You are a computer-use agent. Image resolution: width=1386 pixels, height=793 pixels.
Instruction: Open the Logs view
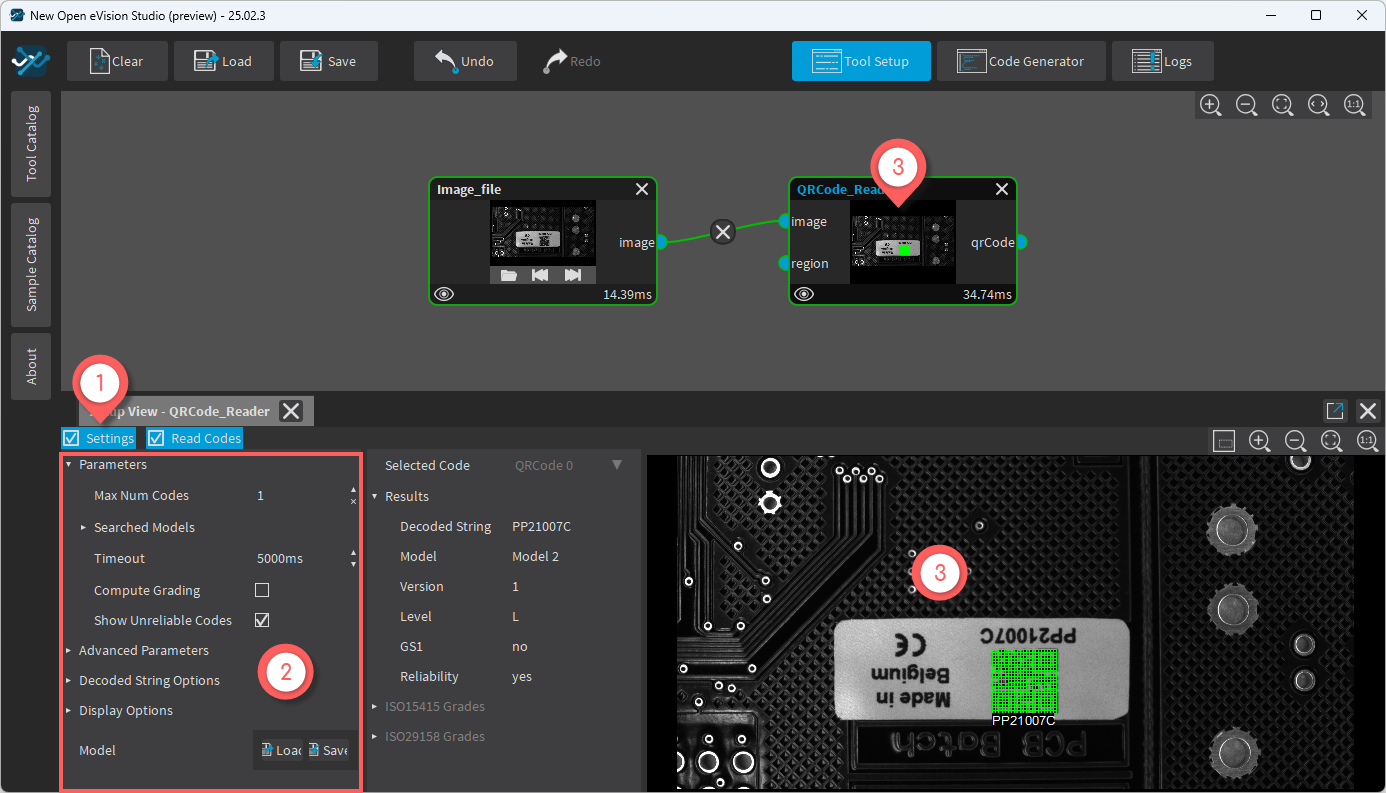tap(1163, 61)
